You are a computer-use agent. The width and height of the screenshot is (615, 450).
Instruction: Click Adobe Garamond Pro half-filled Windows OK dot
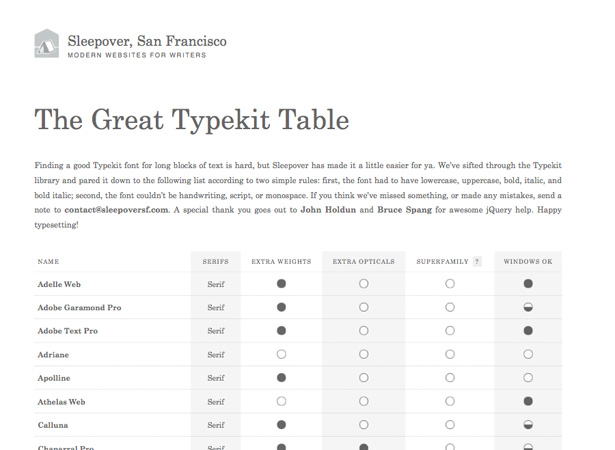528,307
